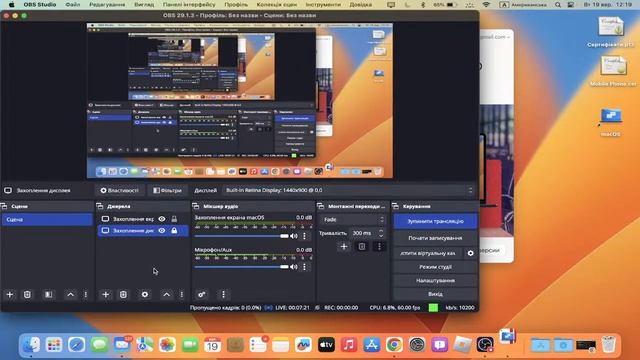Open the Довідка menu
This screenshot has width=640, height=360.
(x=360, y=4)
